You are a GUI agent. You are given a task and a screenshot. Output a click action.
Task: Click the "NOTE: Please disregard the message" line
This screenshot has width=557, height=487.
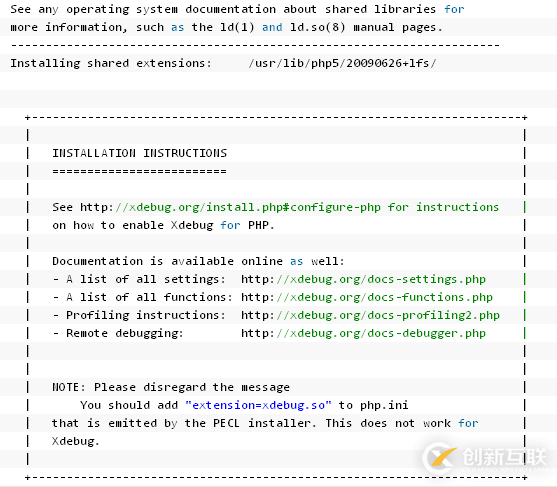tap(171, 387)
